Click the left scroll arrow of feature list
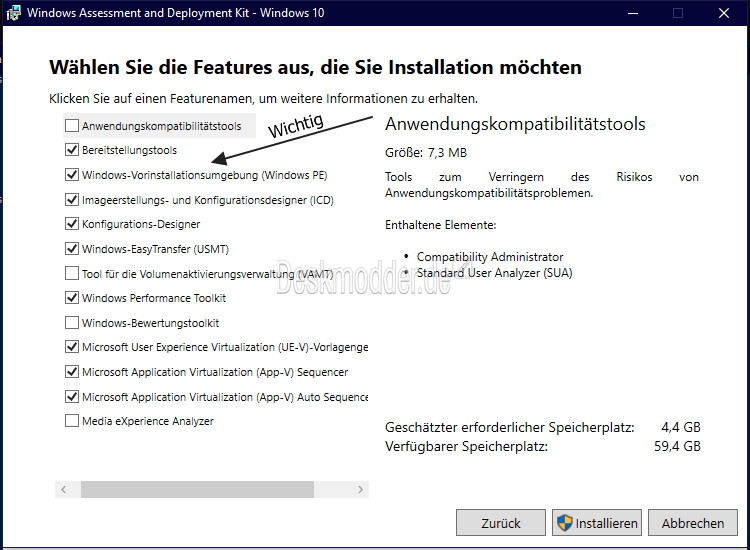 (64, 489)
